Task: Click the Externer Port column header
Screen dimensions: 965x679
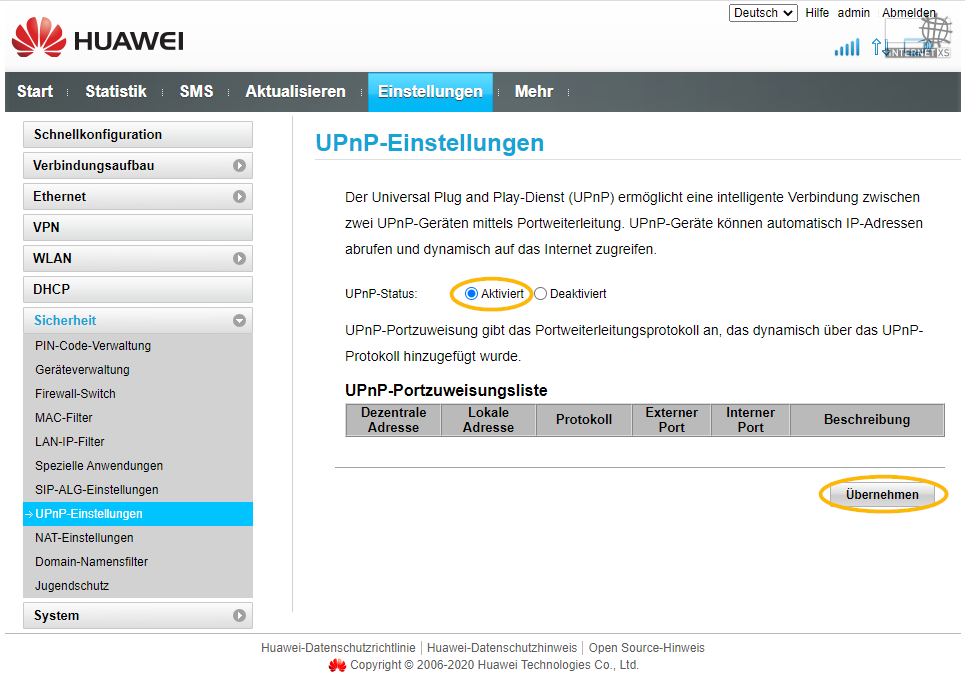Action: coord(671,420)
